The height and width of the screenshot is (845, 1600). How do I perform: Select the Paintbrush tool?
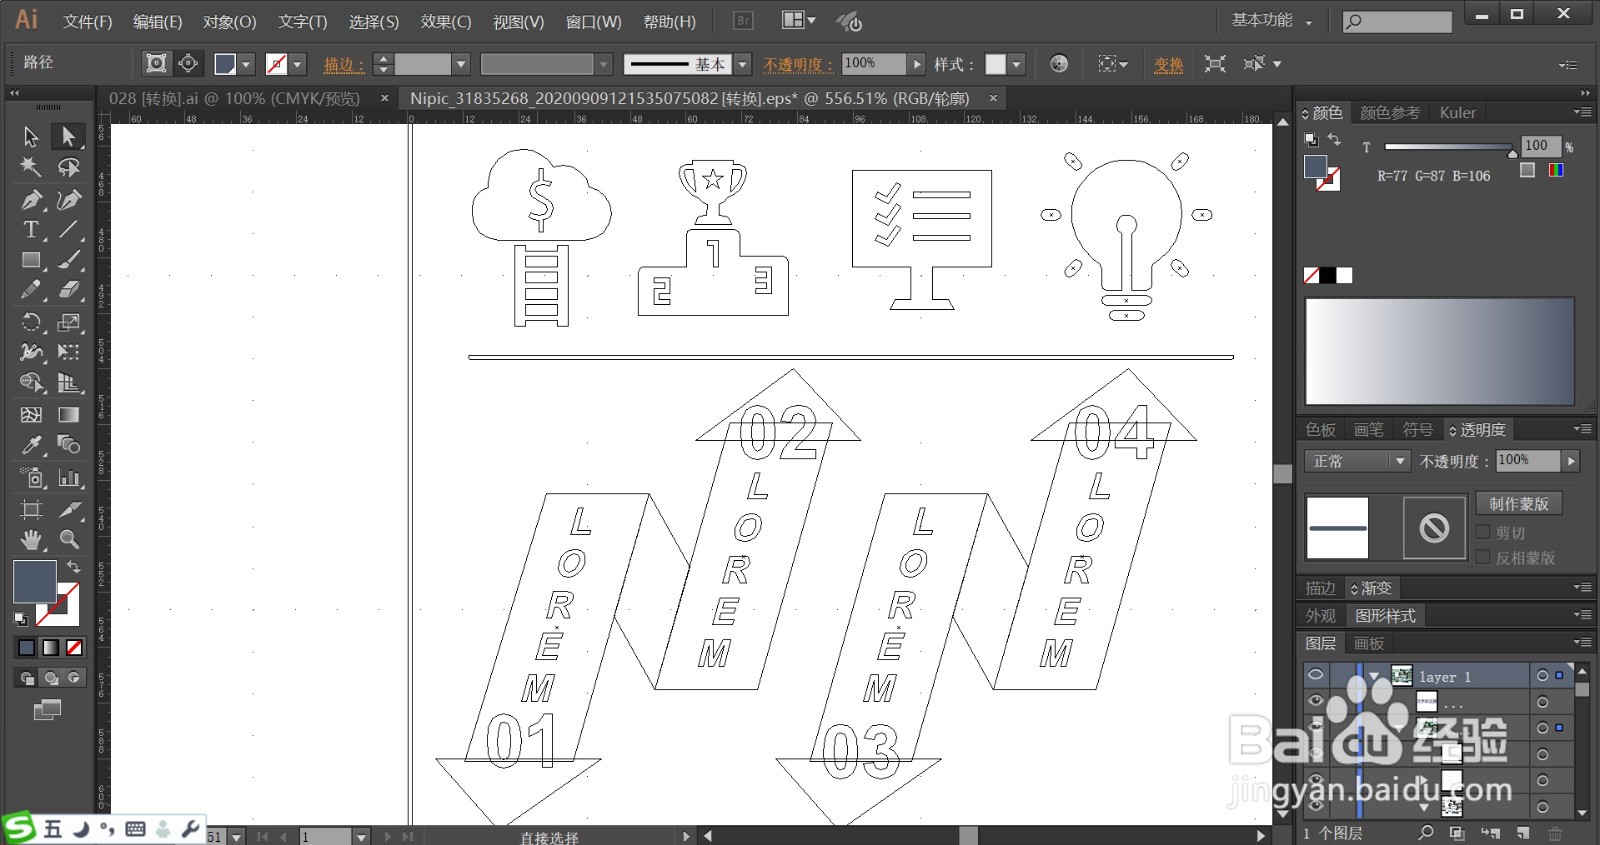(68, 260)
